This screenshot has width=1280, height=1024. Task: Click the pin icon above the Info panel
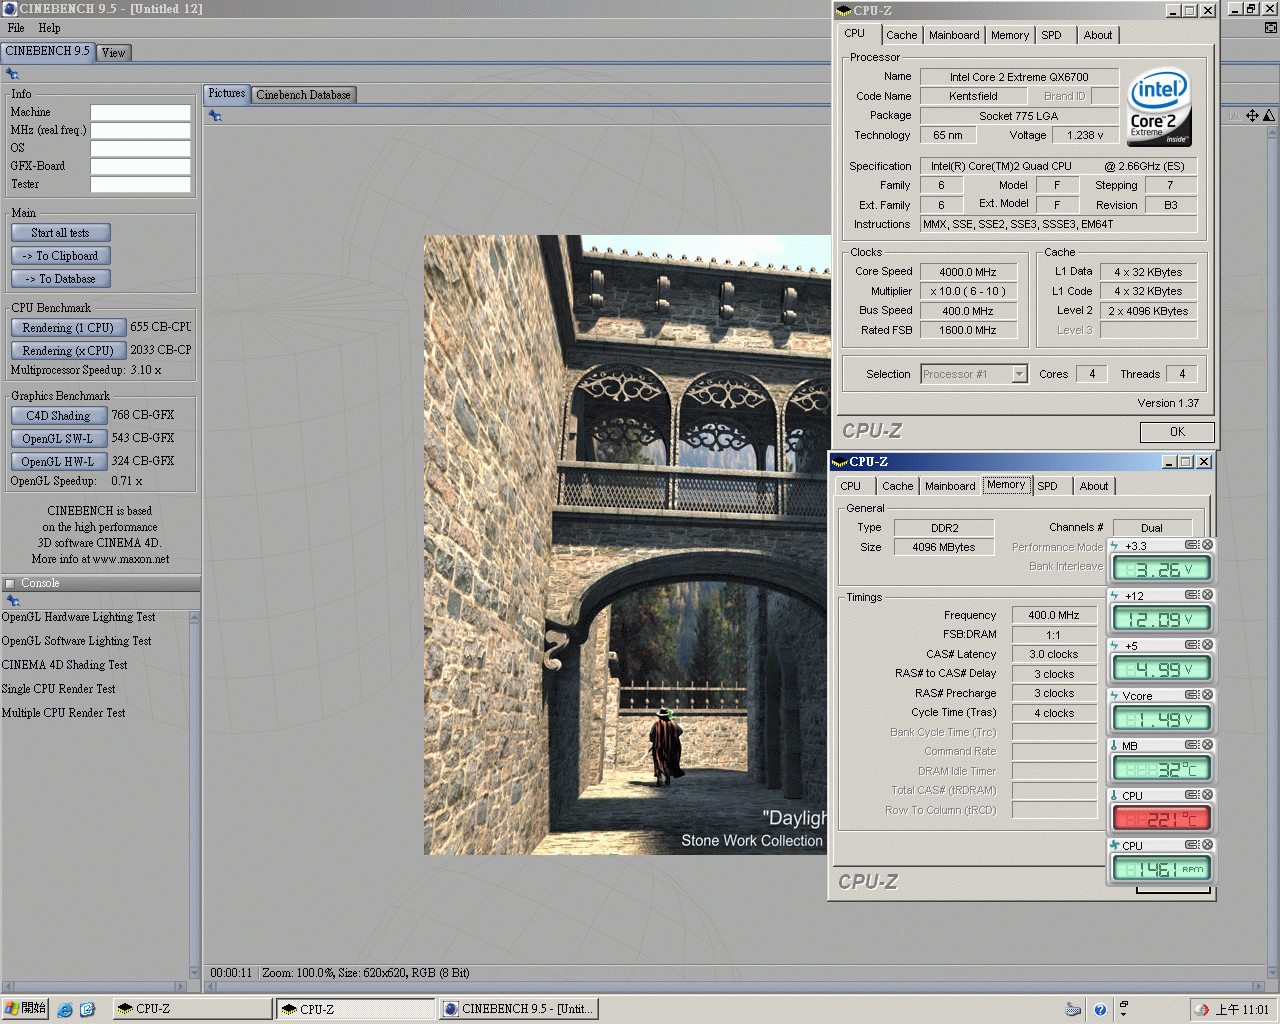[12, 74]
